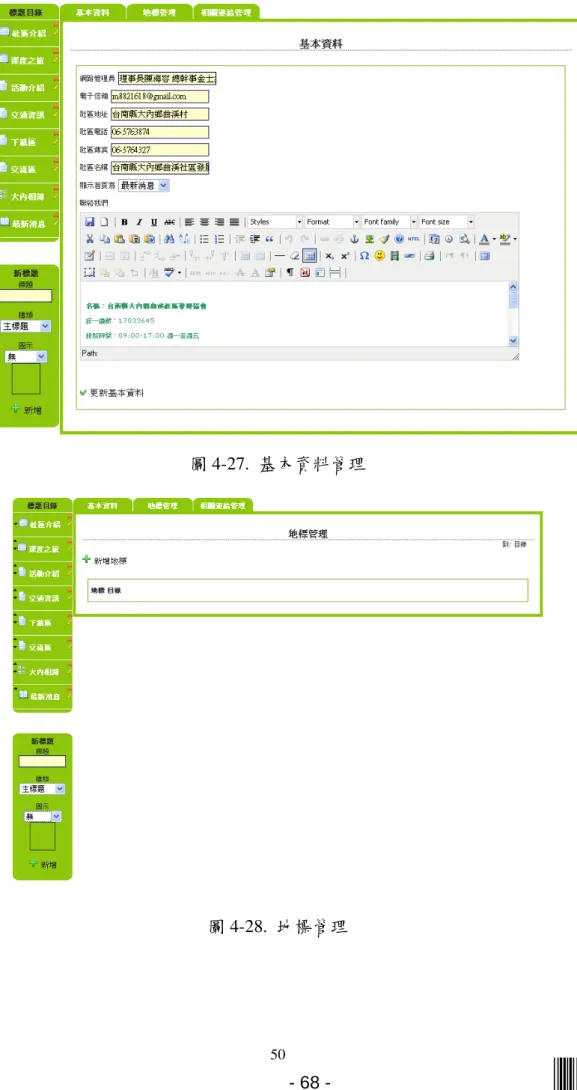Image resolution: width=577 pixels, height=1090 pixels.
Task: Open 社區介紹 in the Figure 4-27 sidebar
Action: click(28, 31)
